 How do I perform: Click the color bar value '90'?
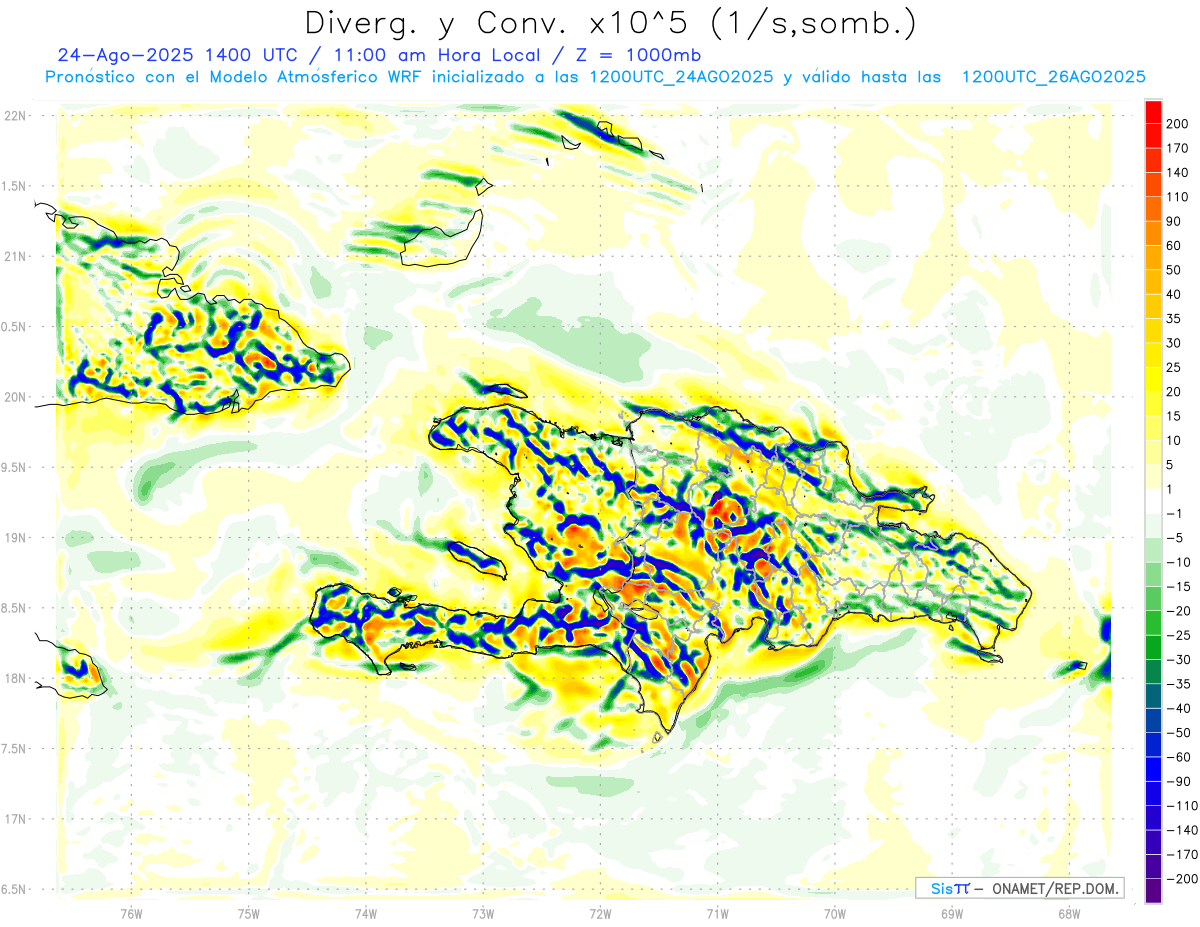coord(1174,221)
